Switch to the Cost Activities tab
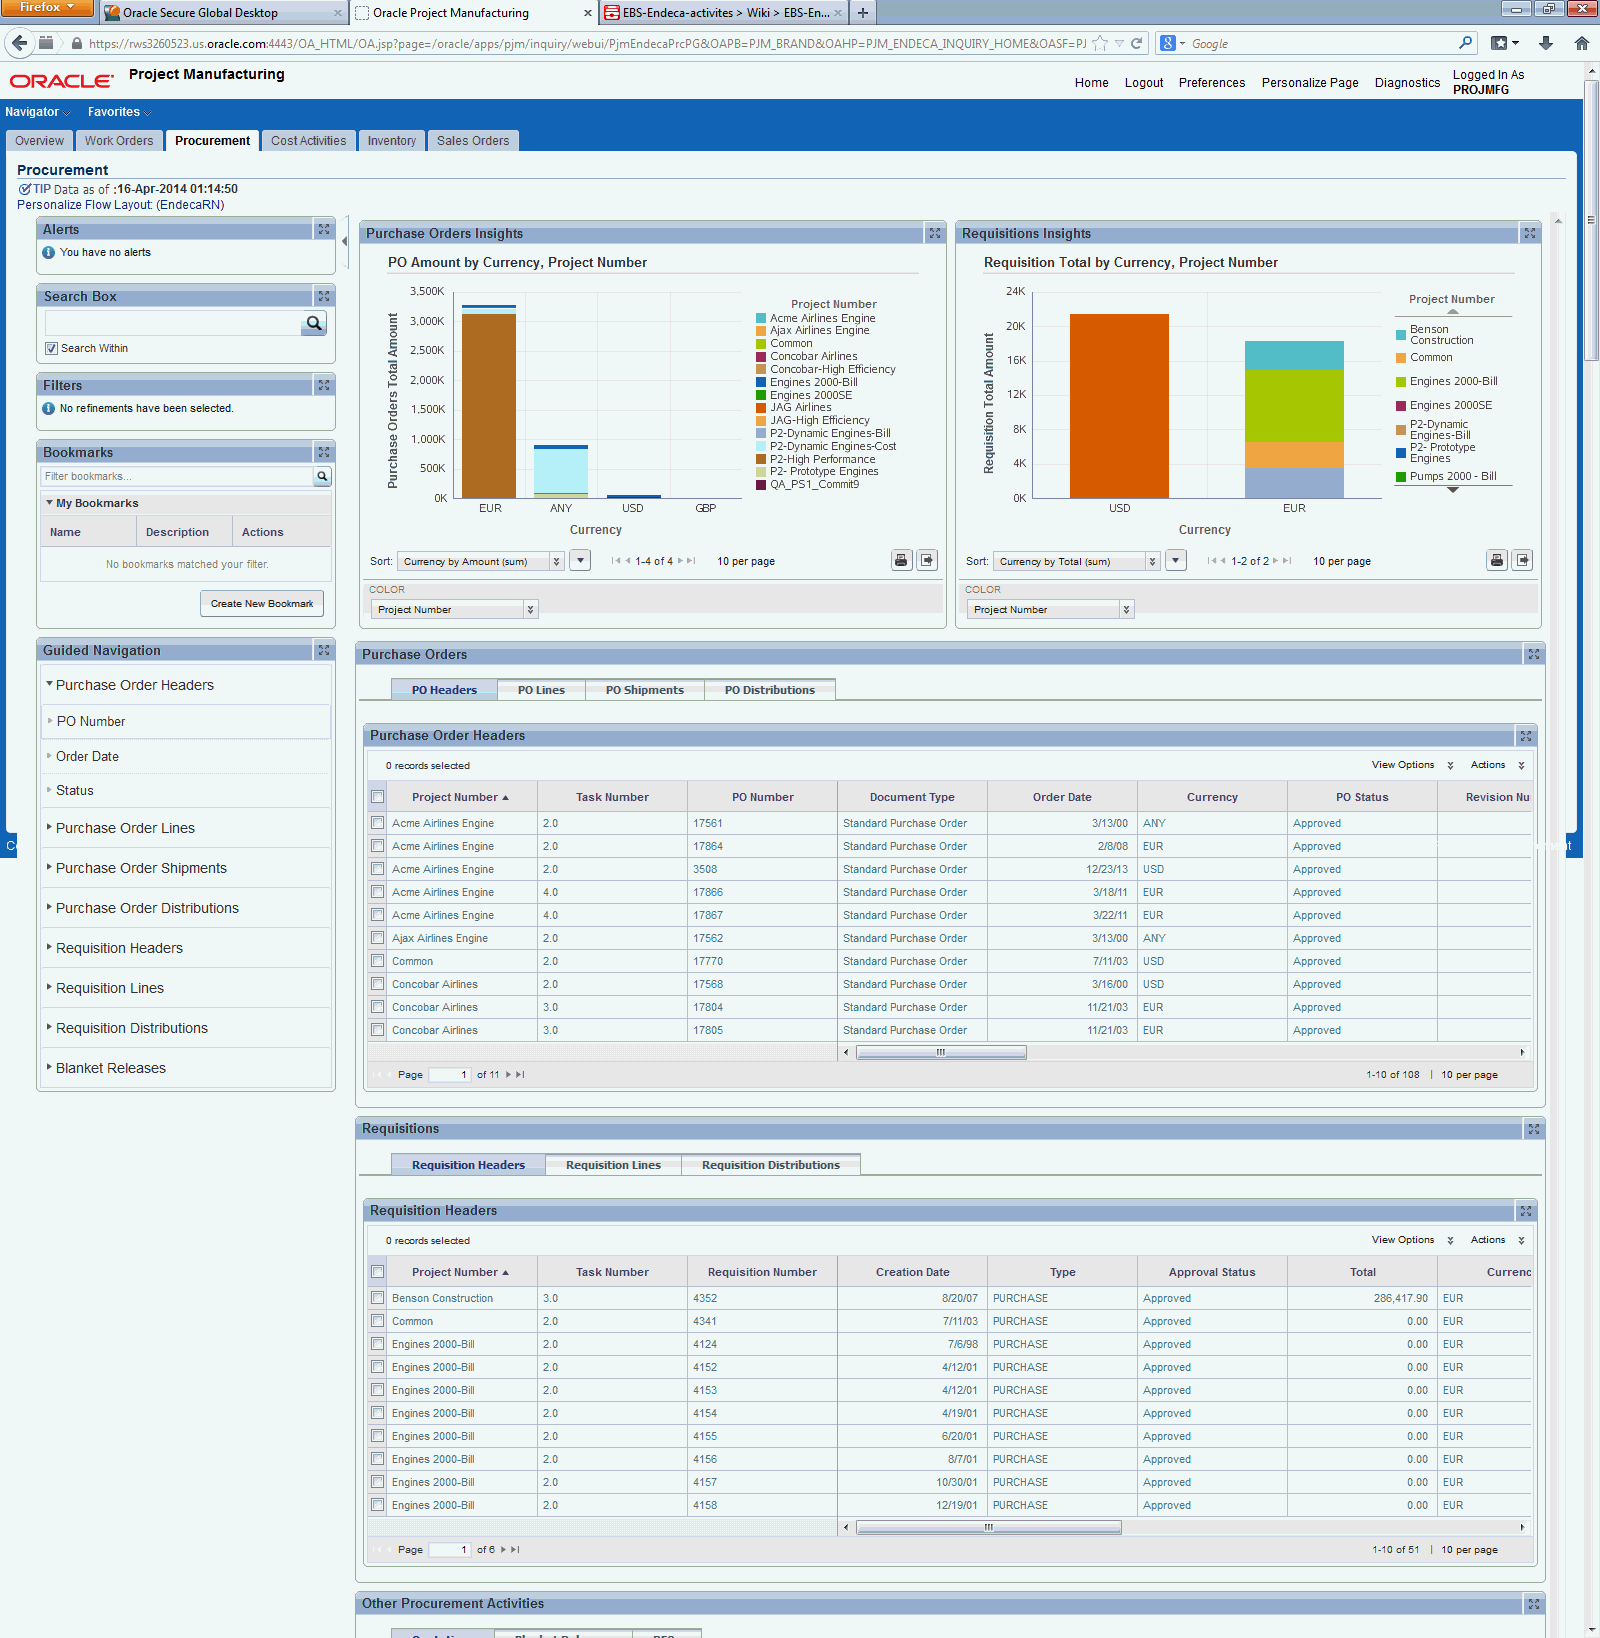This screenshot has height=1638, width=1600. coord(308,141)
